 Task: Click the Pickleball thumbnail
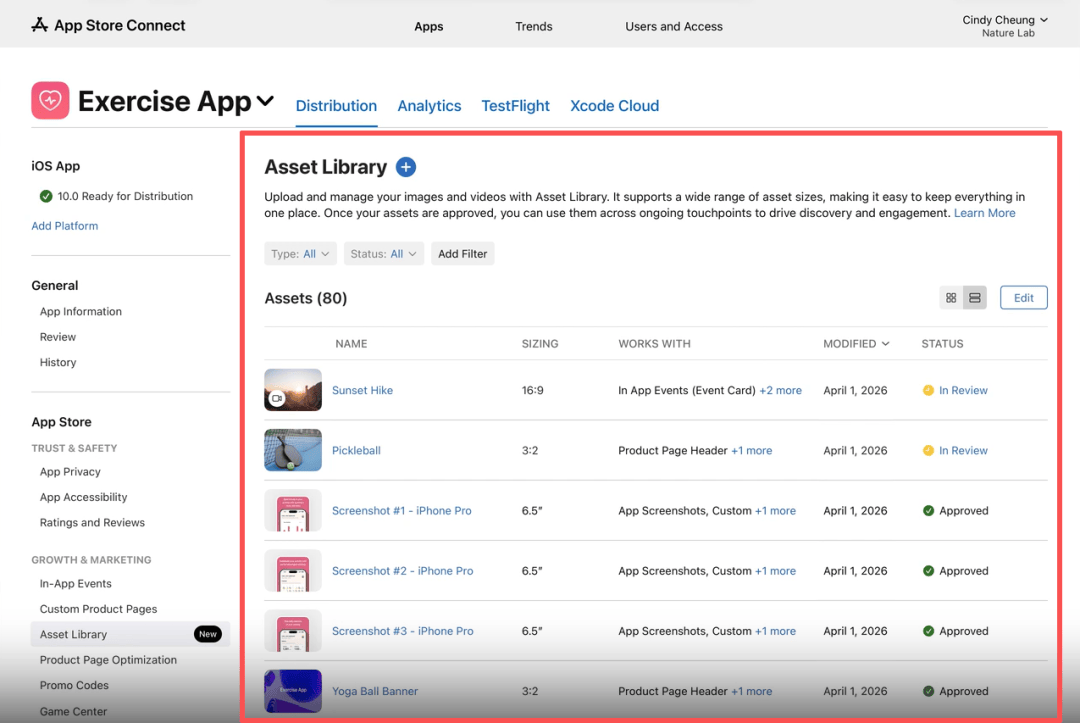(x=293, y=450)
